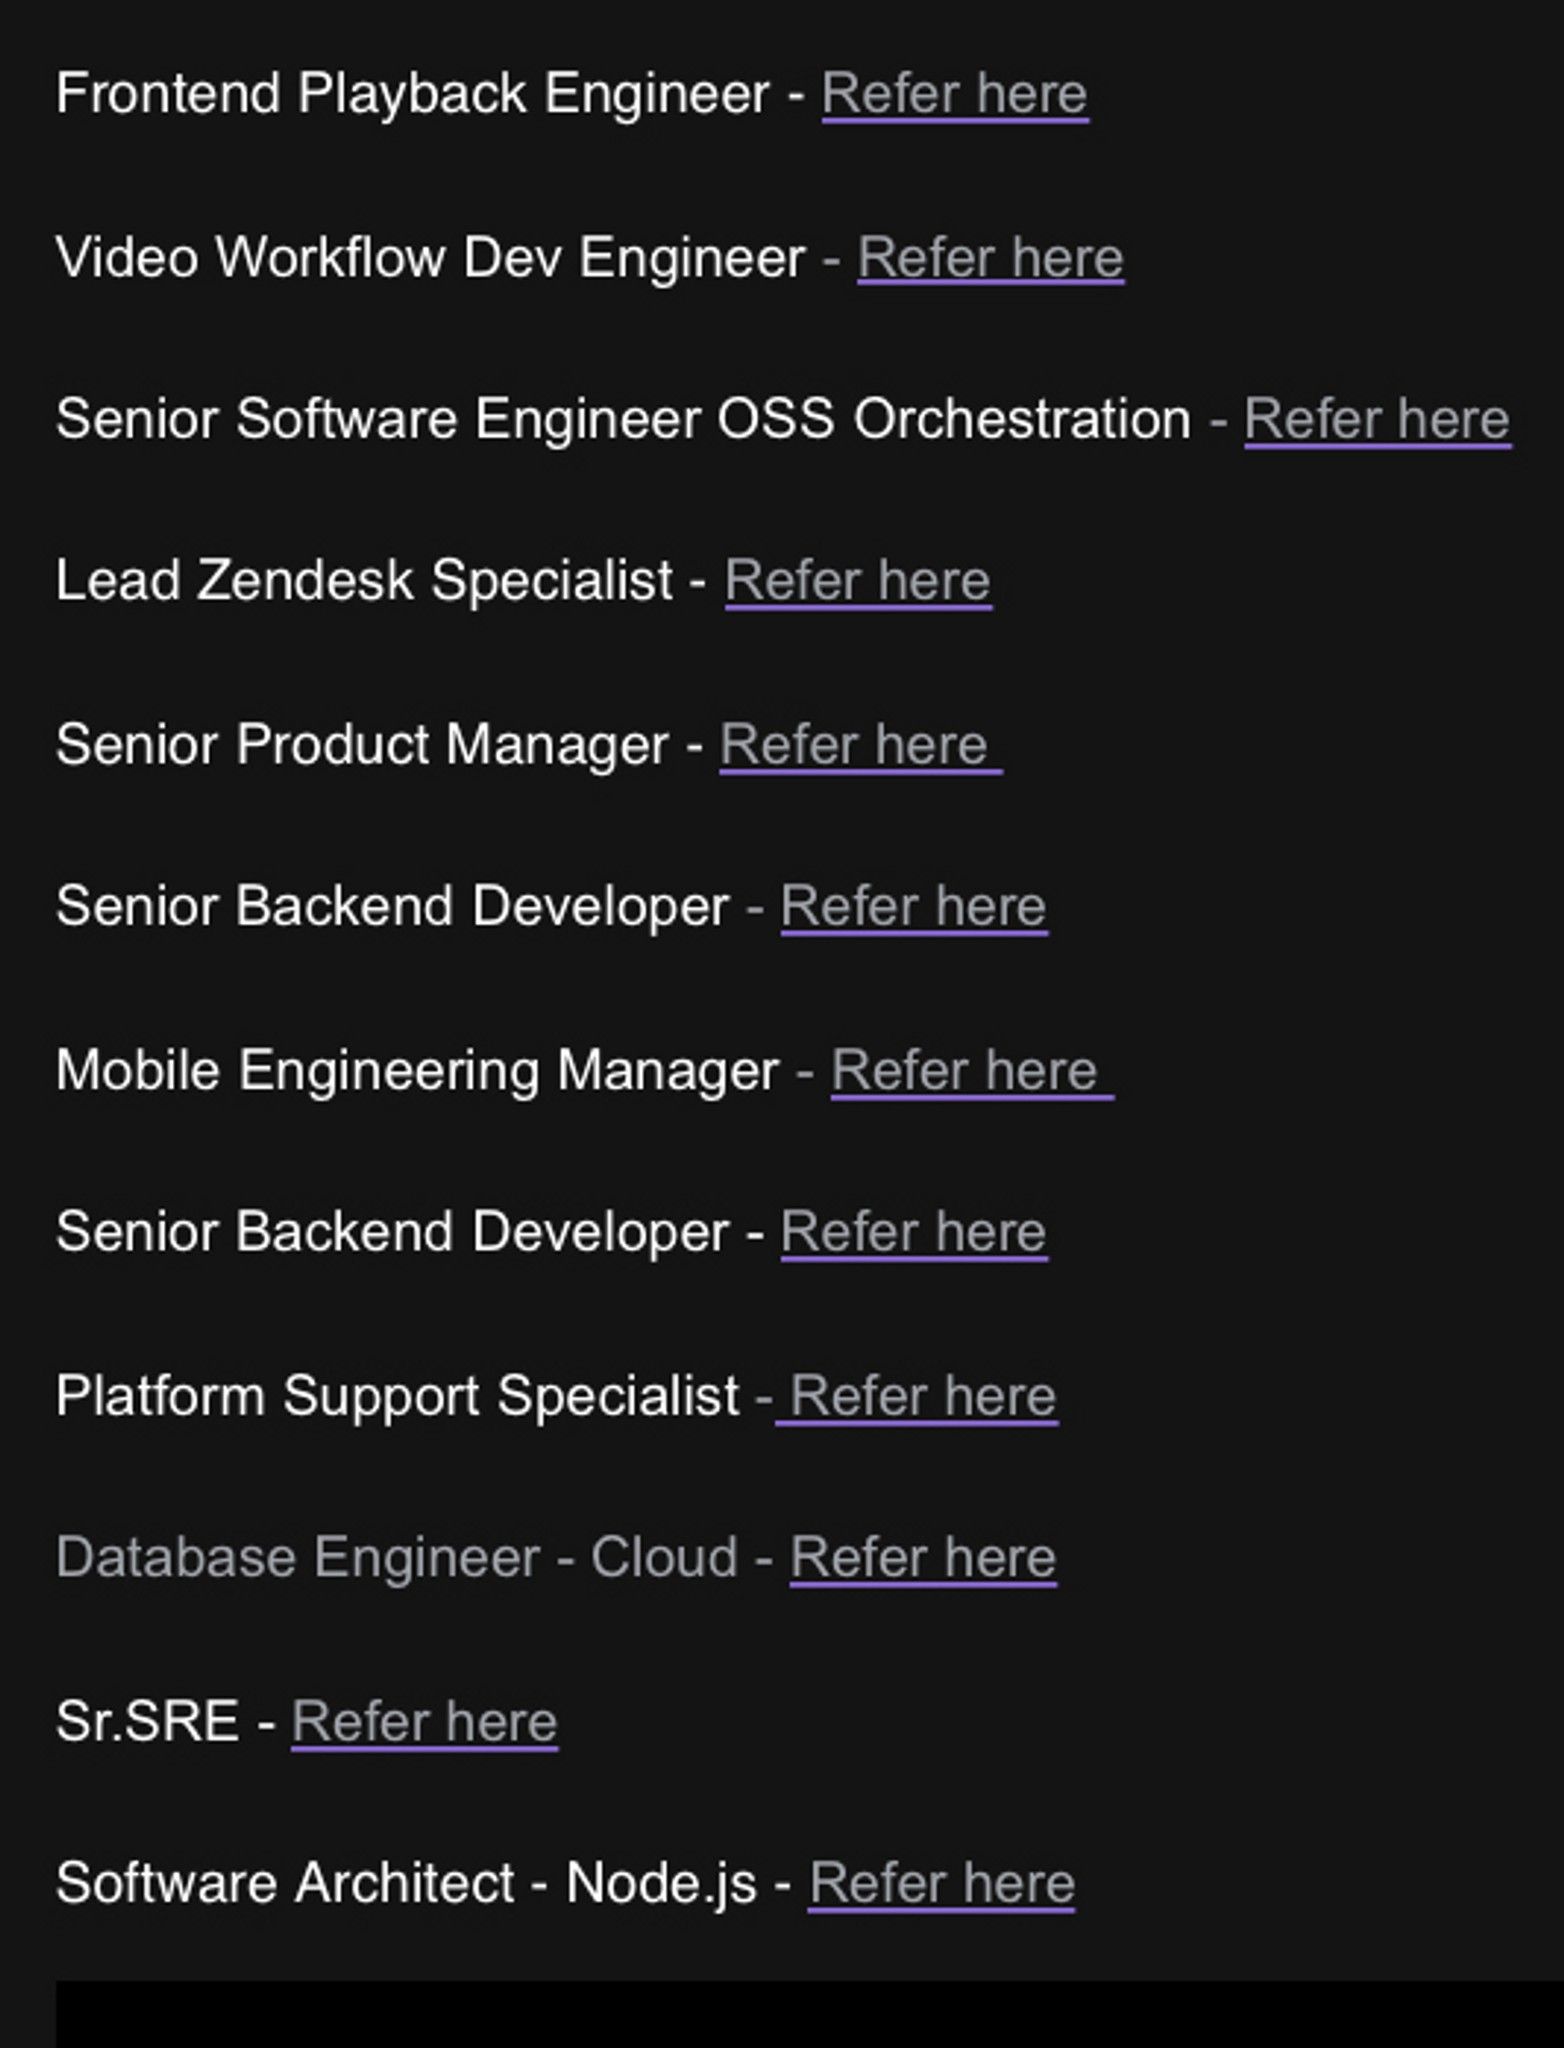Follow Refer here link for Mobile Engineering Manager
The width and height of the screenshot is (1564, 2048).
(972, 1071)
